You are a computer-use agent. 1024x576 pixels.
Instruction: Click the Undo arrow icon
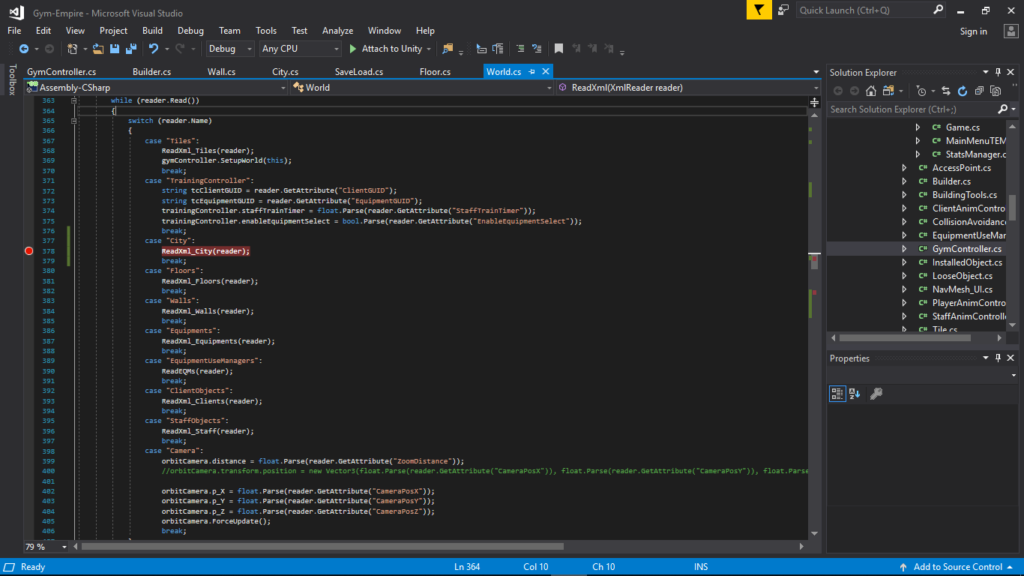[x=153, y=48]
